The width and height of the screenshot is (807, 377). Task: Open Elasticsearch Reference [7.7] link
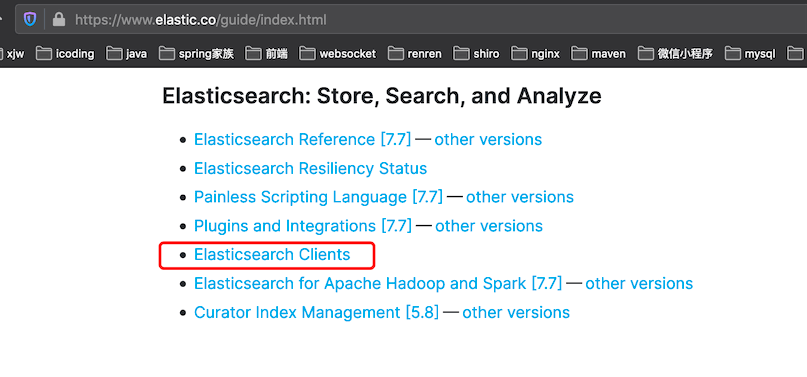coord(303,139)
